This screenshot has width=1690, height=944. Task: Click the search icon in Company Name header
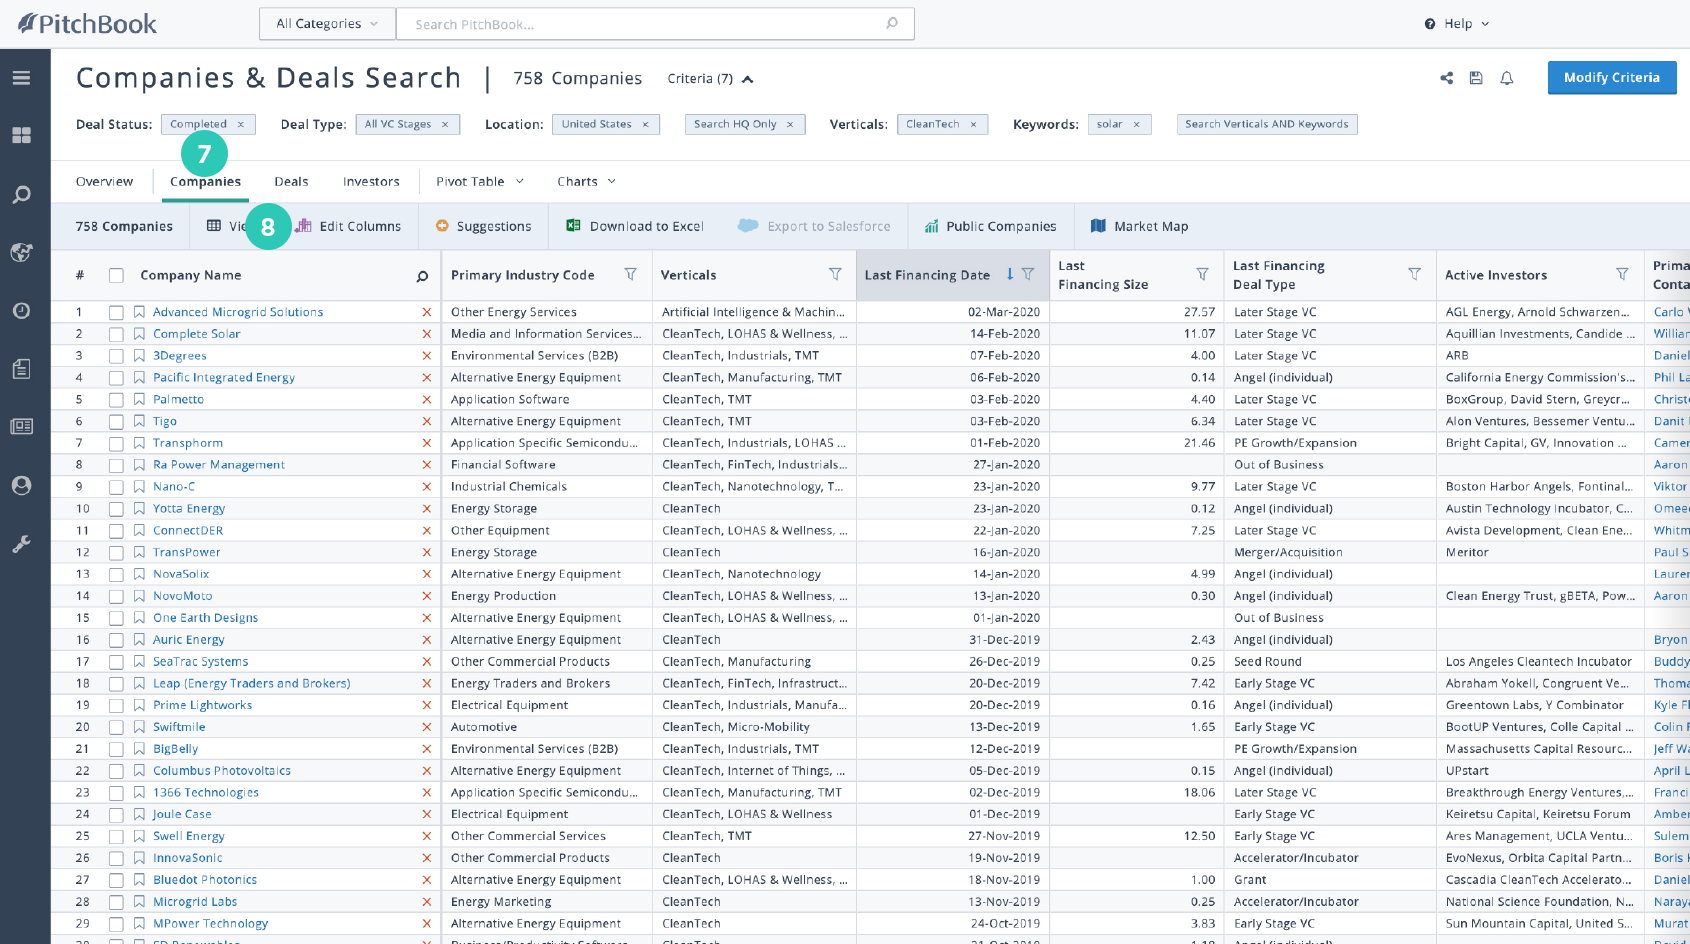coord(422,276)
